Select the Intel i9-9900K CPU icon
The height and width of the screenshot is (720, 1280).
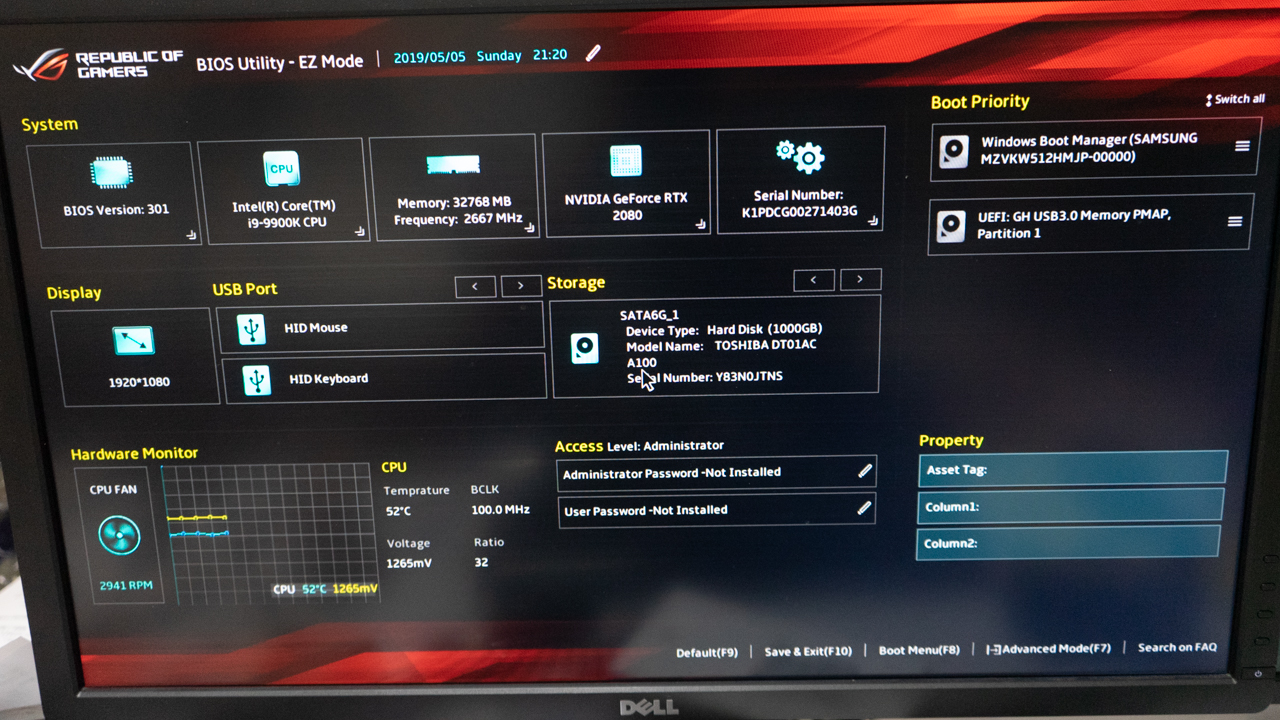[x=281, y=169]
